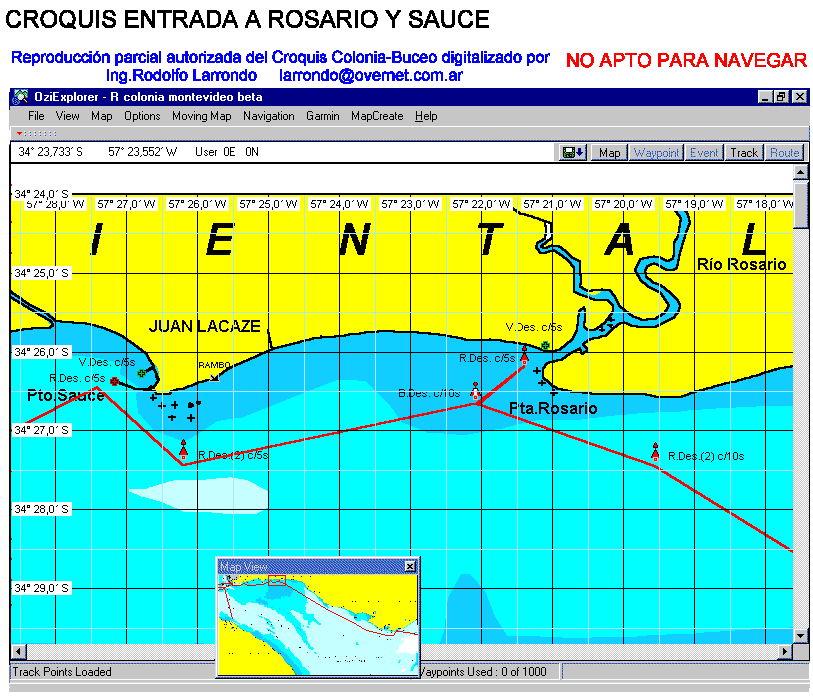Toggle the Waypoint display button

click(656, 153)
